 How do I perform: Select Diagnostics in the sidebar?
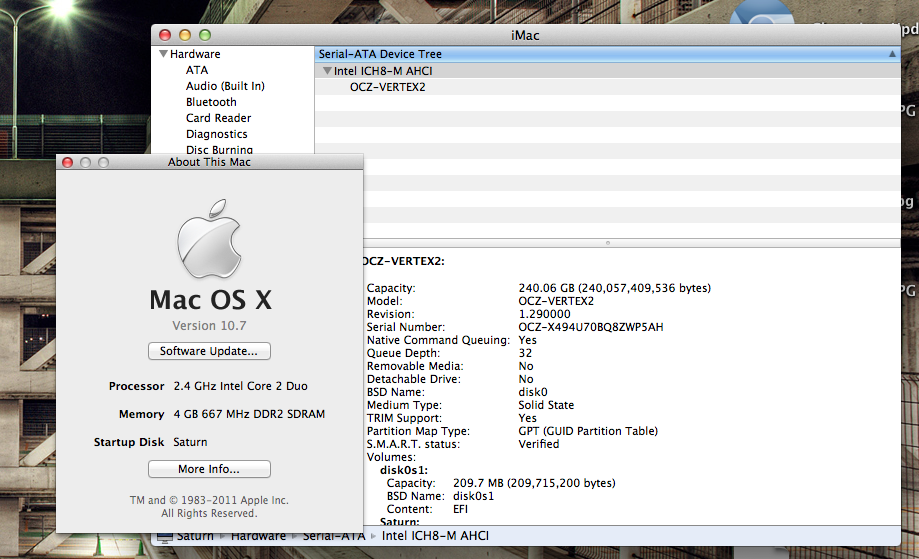(x=216, y=134)
